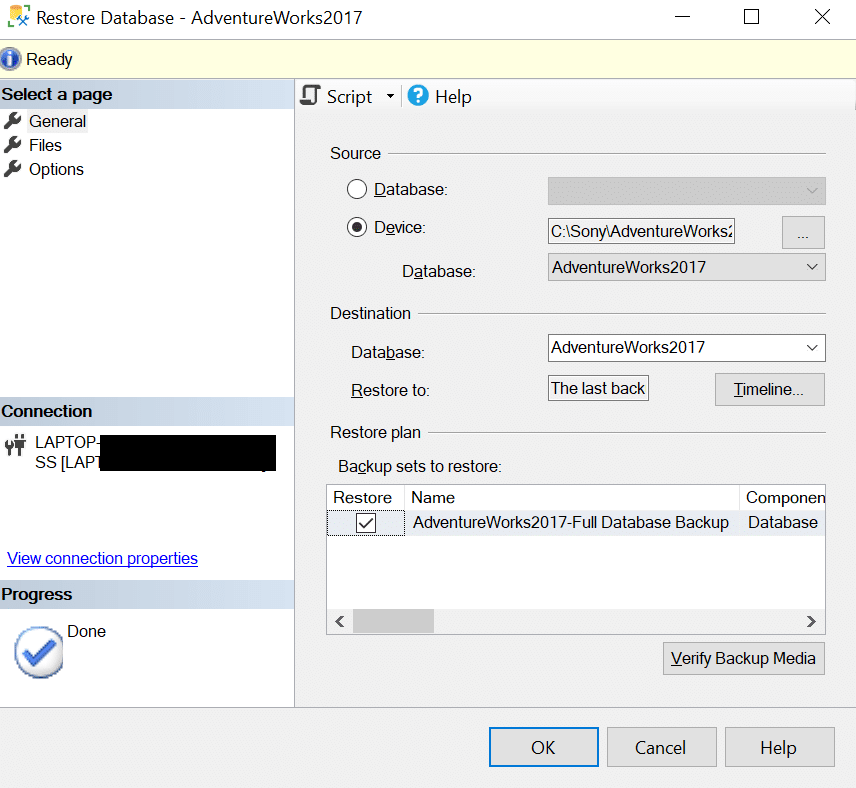
Task: Click the Restore column header
Action: pos(365,497)
